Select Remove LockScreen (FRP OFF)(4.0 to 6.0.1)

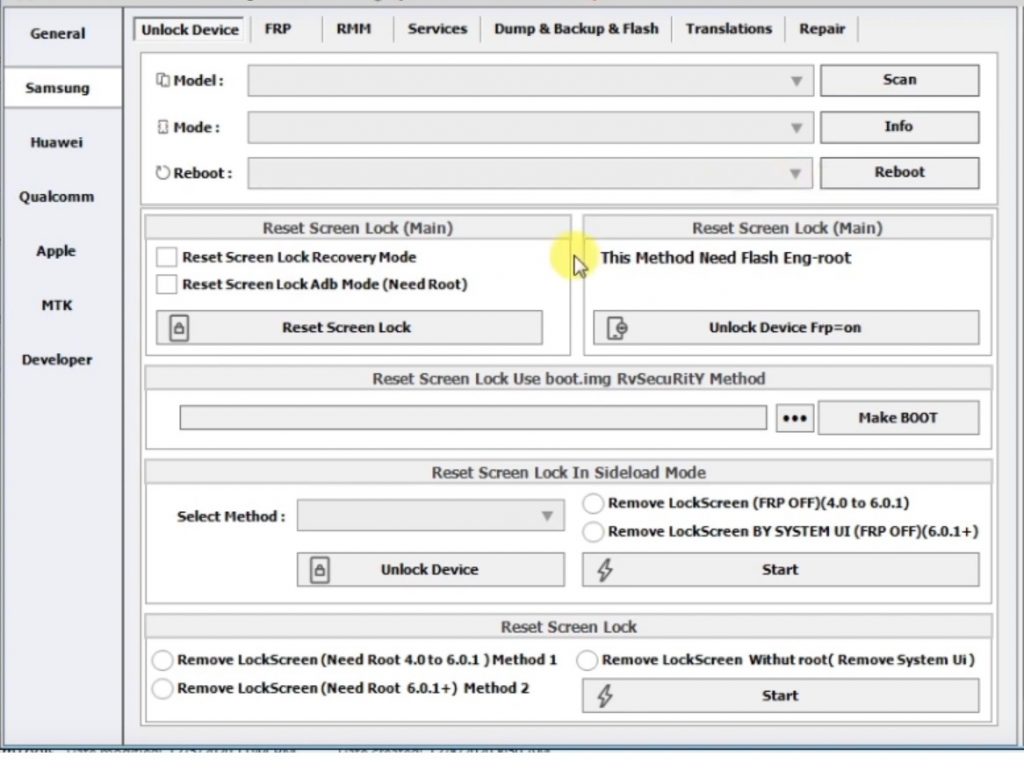click(592, 503)
